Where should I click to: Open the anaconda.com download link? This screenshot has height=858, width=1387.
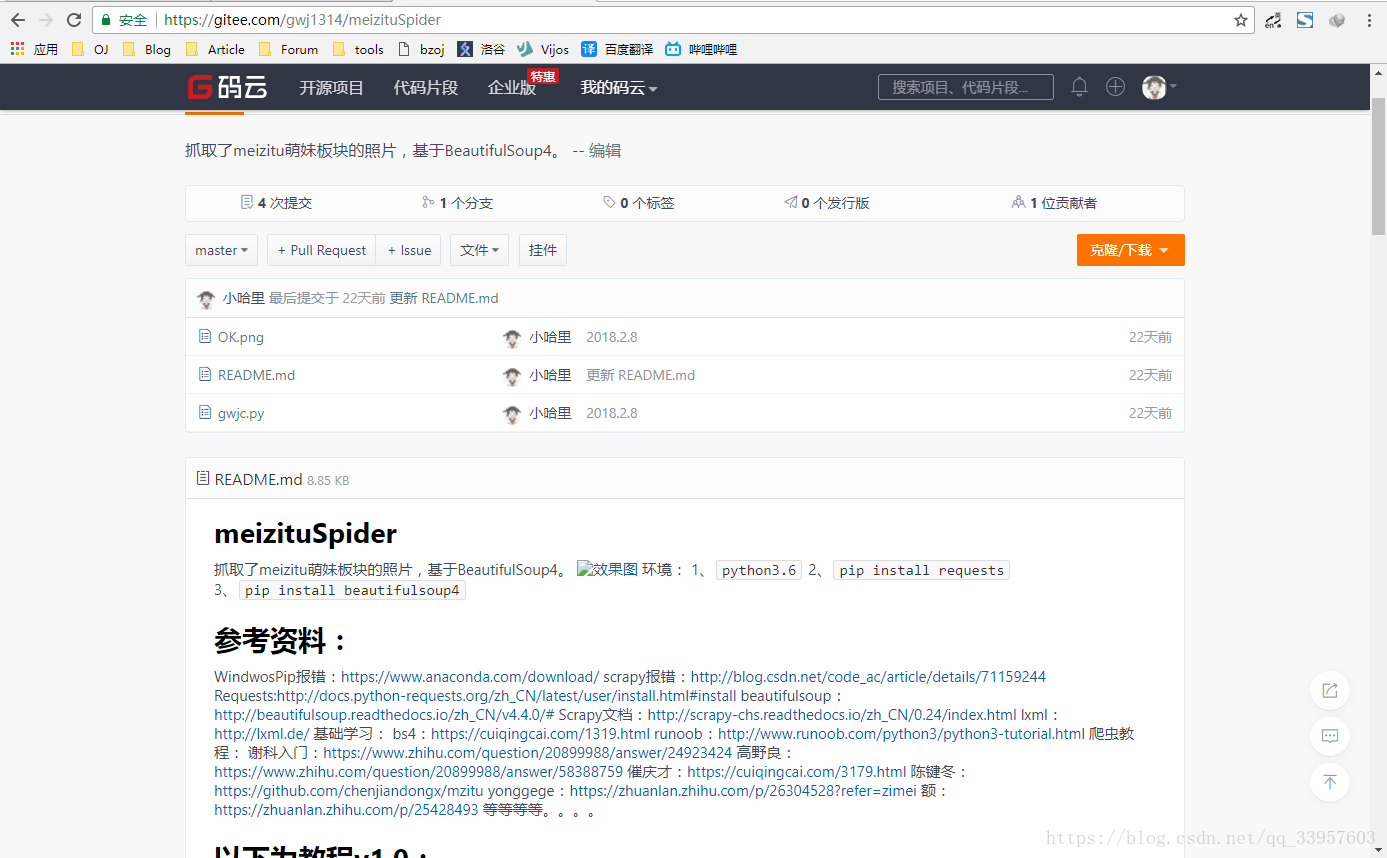(470, 677)
